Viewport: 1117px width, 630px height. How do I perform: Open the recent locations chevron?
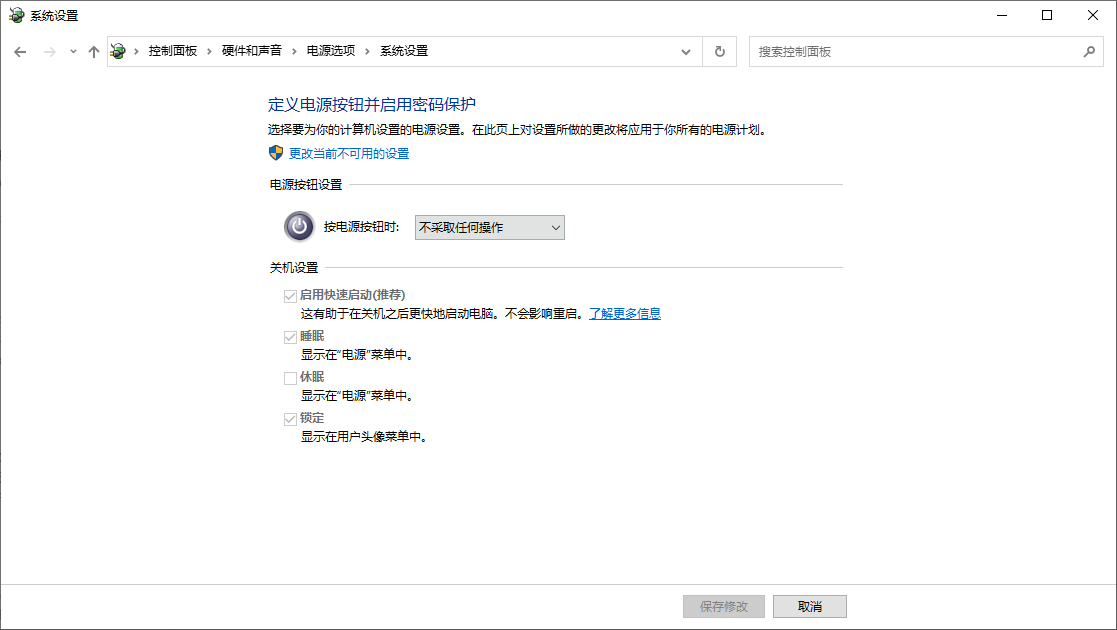[x=73, y=52]
